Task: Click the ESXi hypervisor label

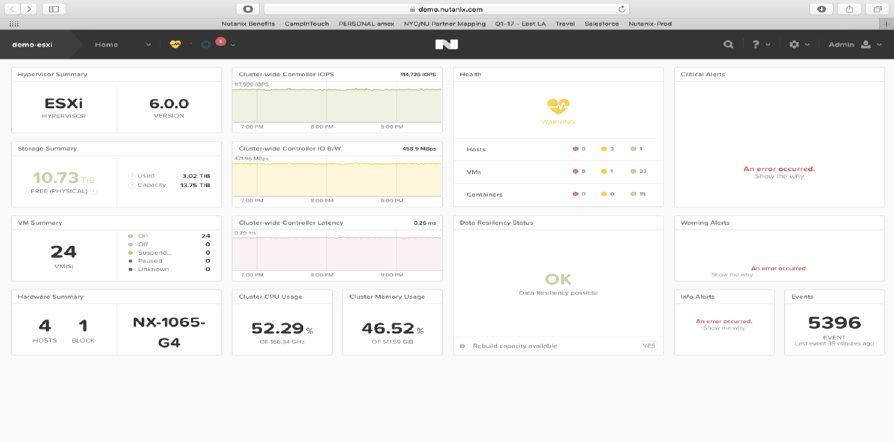Action: pos(63,104)
